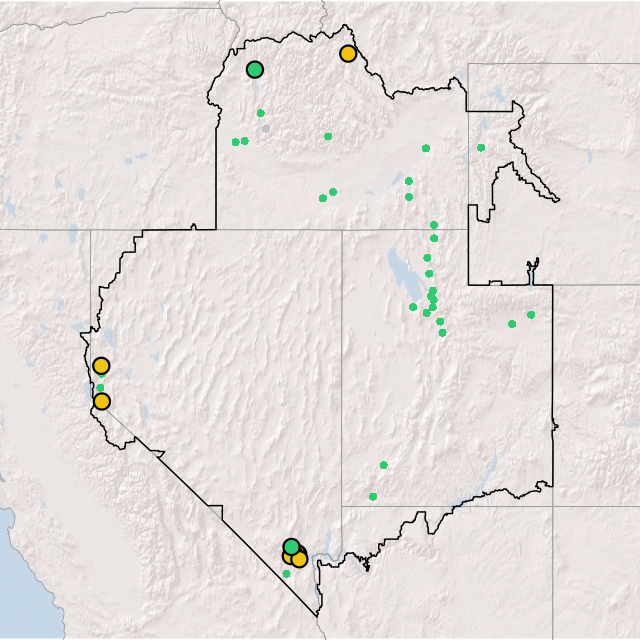Select the large green circle marker in the north
The width and height of the screenshot is (640, 640).
[x=255, y=69]
